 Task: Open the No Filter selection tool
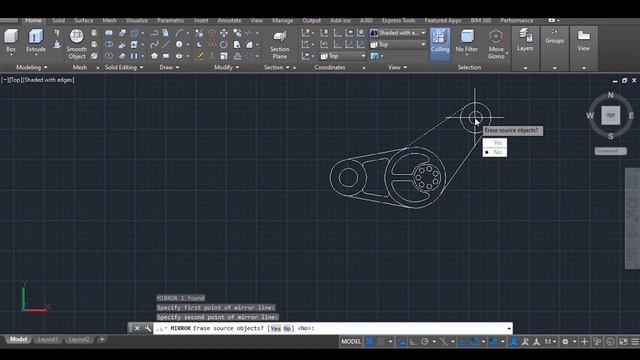(467, 41)
